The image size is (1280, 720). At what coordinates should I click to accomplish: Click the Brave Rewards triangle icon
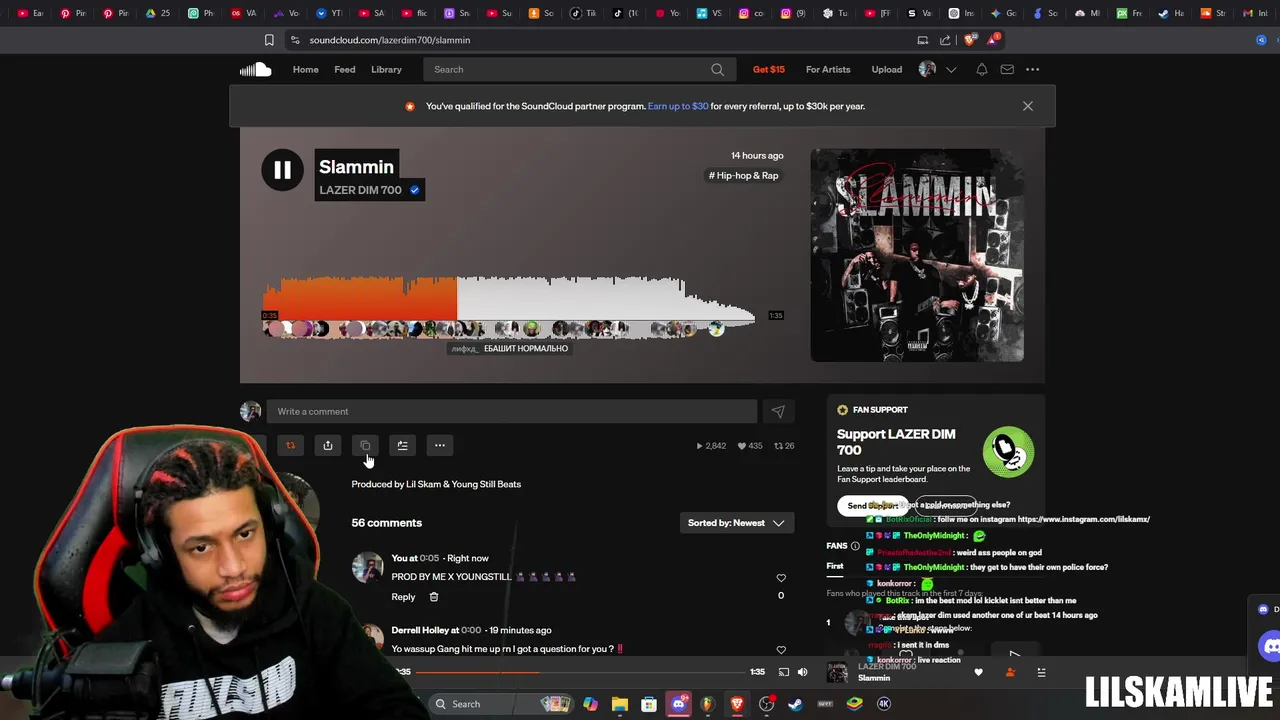click(992, 40)
